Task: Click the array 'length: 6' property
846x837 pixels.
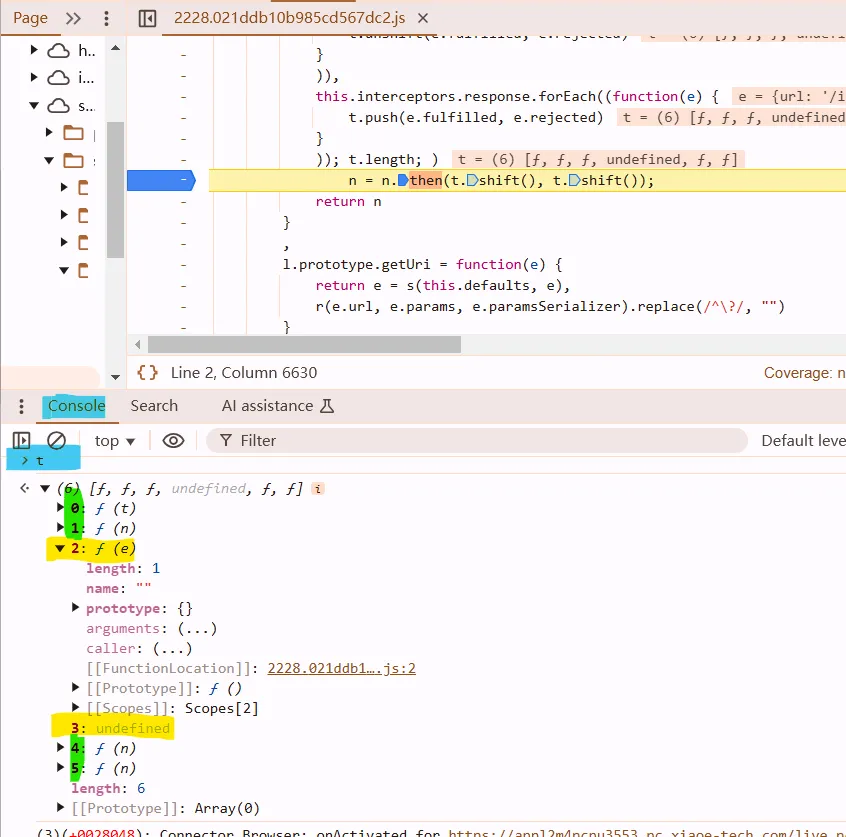Action: click(x=108, y=788)
